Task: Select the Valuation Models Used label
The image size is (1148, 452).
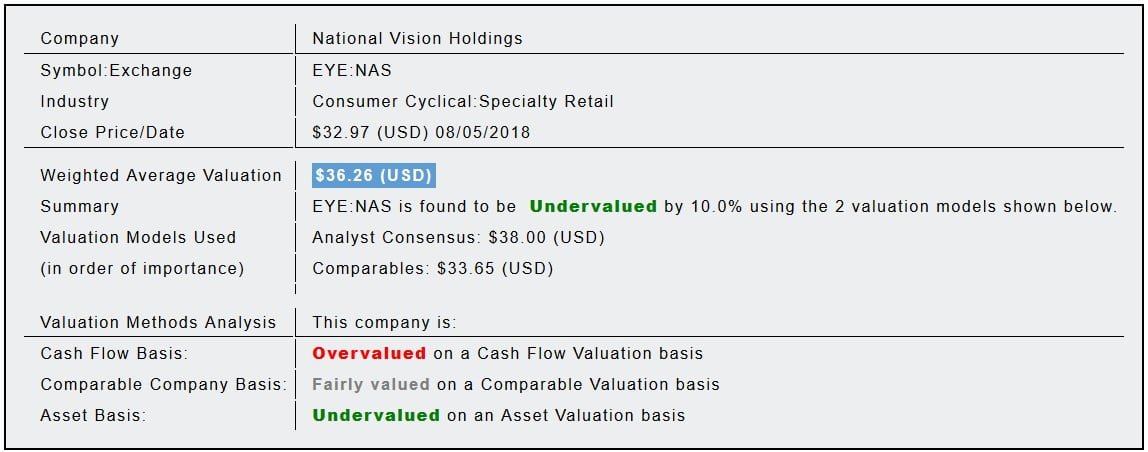Action: point(138,237)
